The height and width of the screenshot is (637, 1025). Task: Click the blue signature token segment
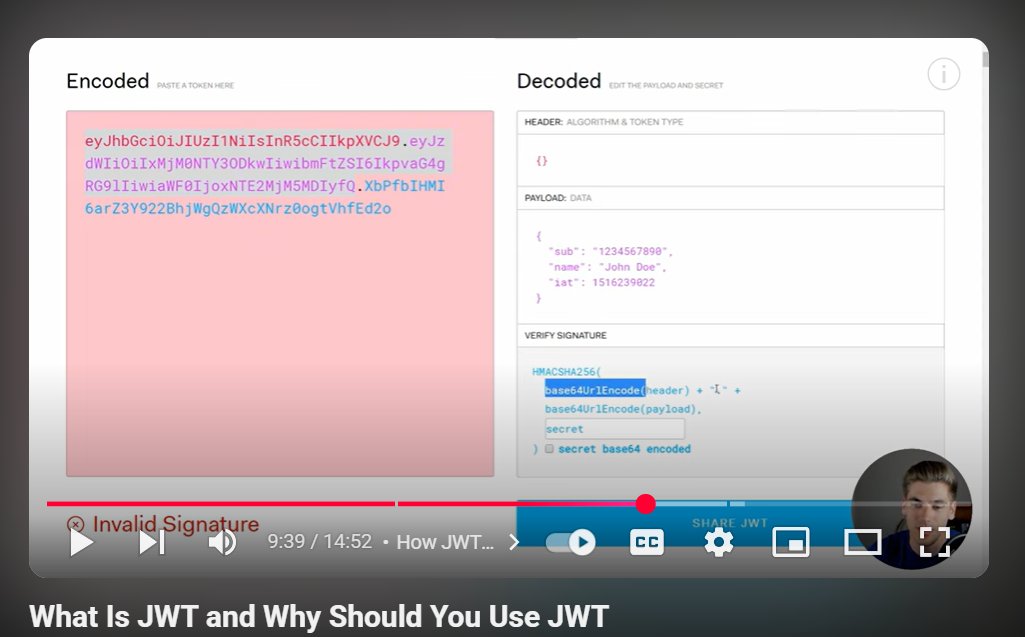click(x=265, y=198)
